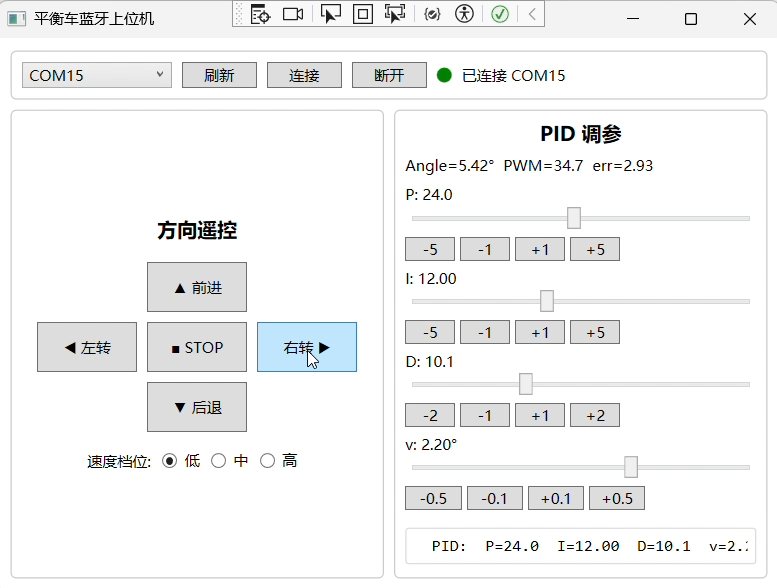Click the -0.5 button for v
Screen dimensions: 777x588
point(433,498)
